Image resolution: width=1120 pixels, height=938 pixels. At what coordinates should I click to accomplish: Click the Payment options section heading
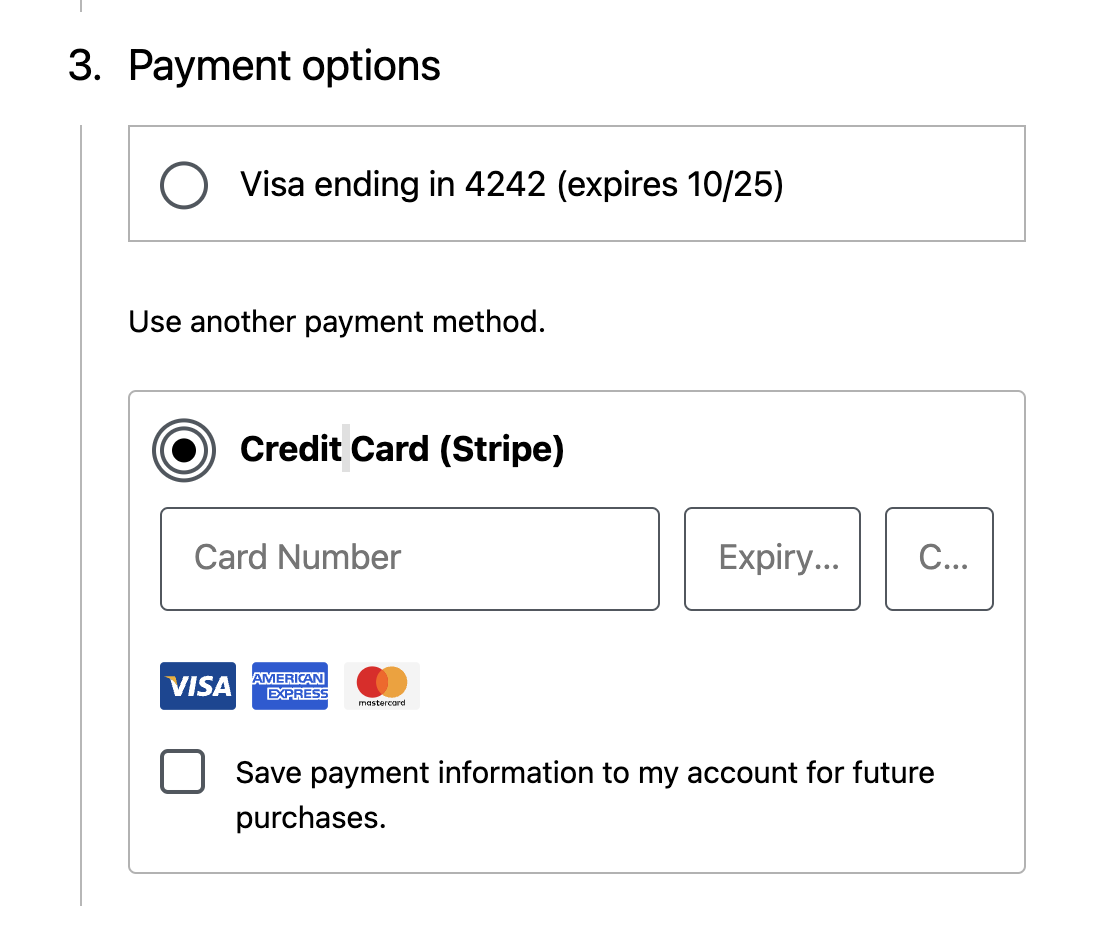point(285,65)
